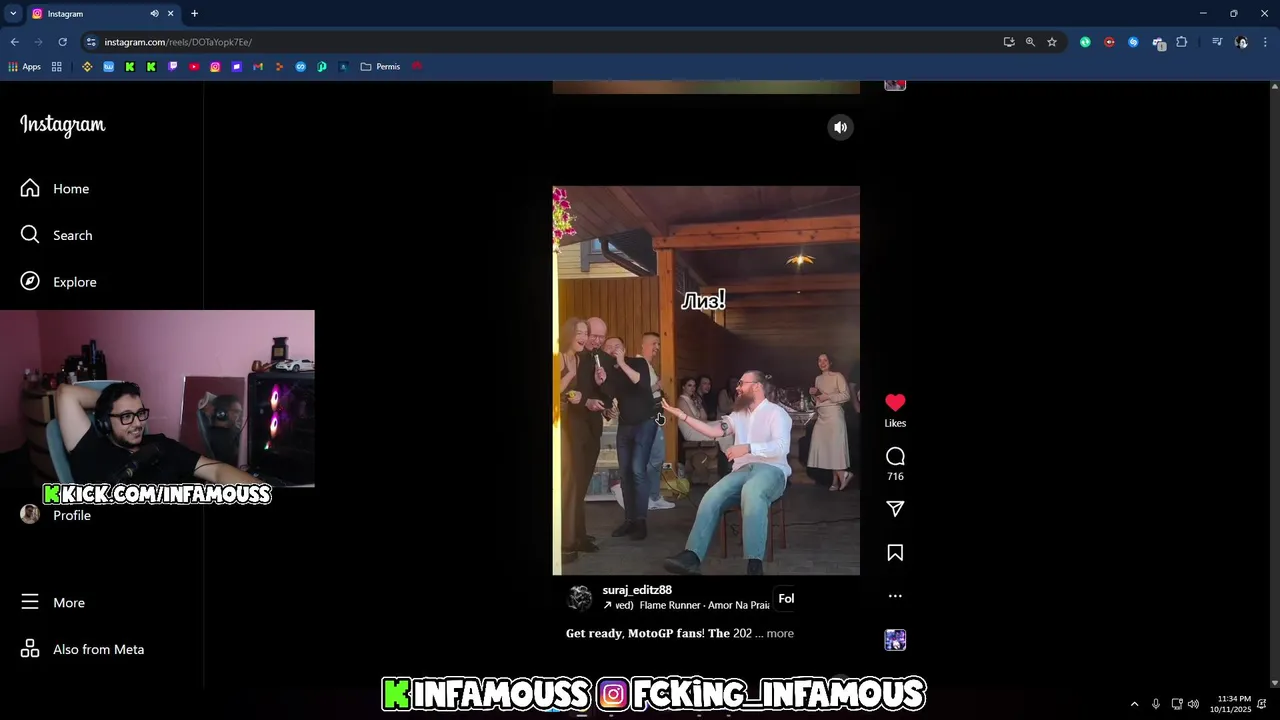Image resolution: width=1280 pixels, height=720 pixels.
Task: View site information icon in address bar
Action: [x=91, y=42]
